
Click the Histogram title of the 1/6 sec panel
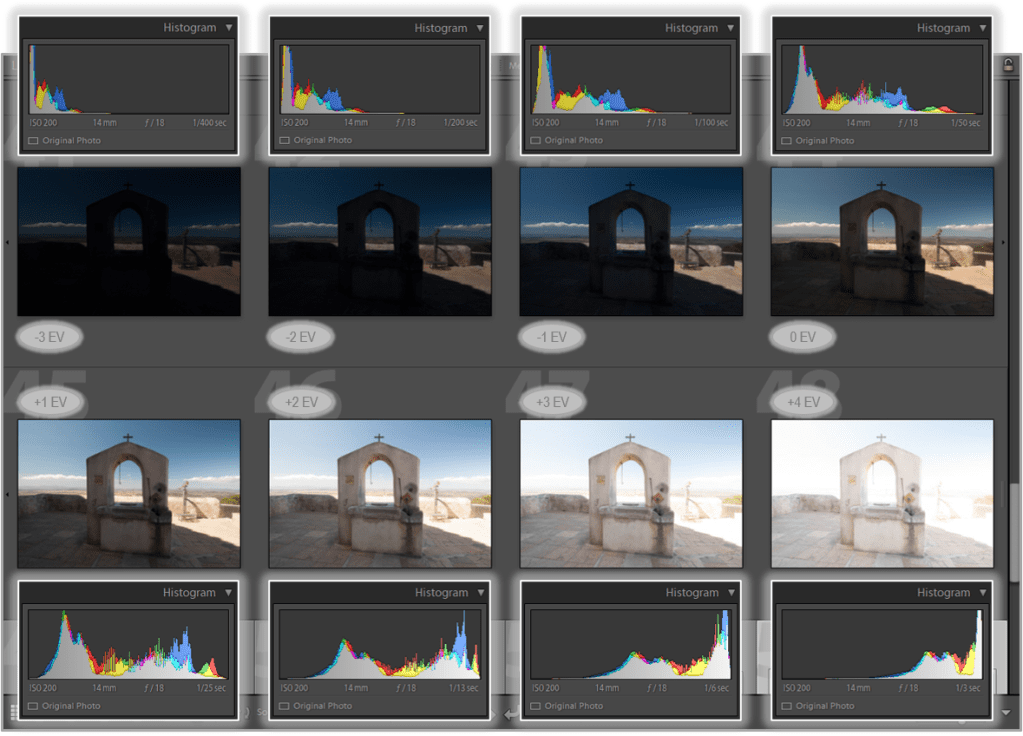coord(692,593)
